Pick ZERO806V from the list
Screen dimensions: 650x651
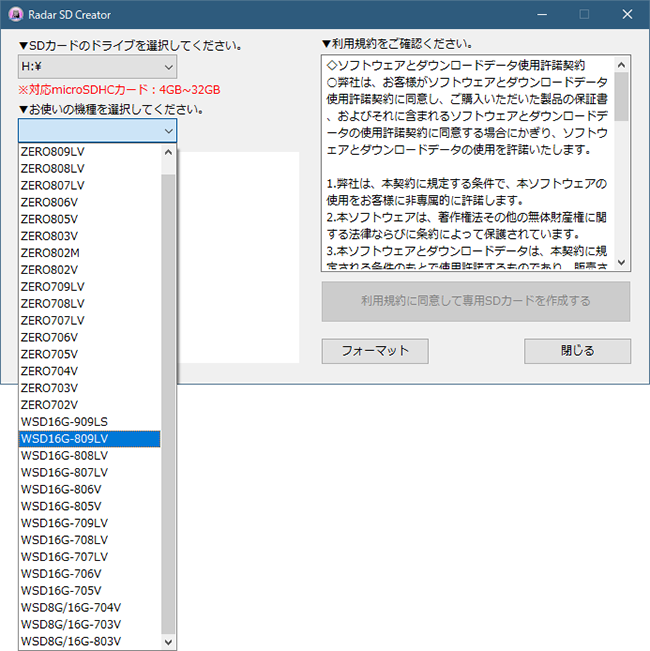point(89,203)
